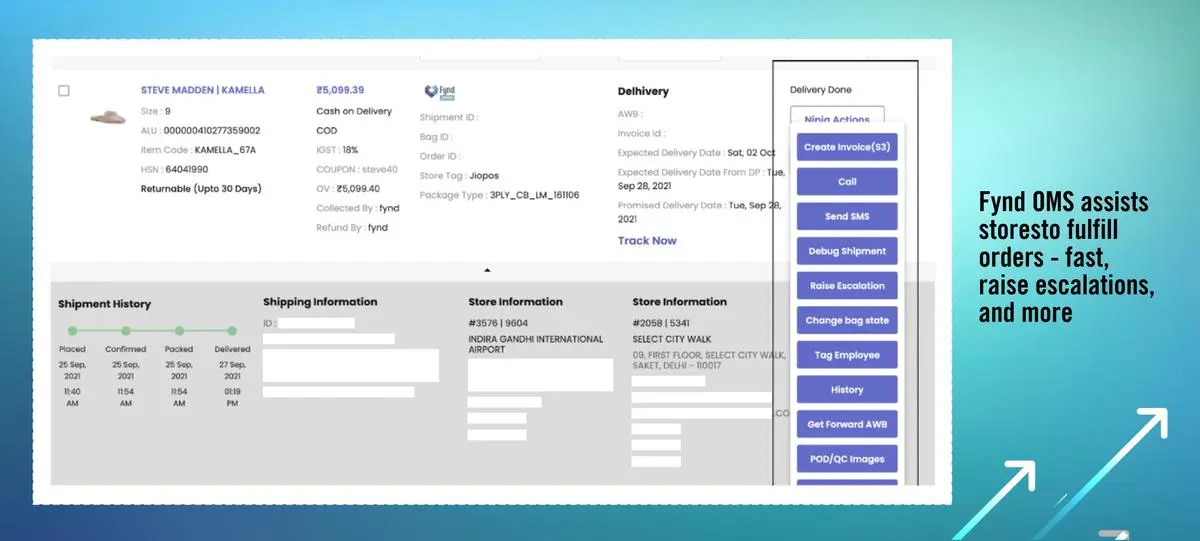Open the Ninja Actions dropdown
Screen dimensions: 1200x541
coord(837,118)
